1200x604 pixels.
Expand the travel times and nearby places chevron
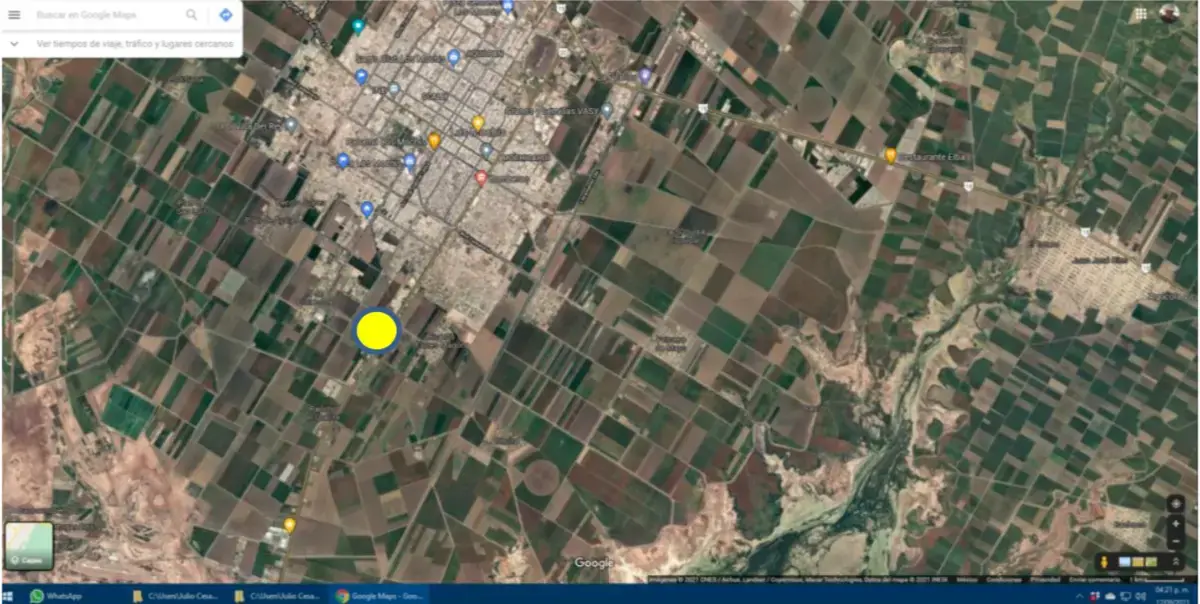(x=14, y=44)
